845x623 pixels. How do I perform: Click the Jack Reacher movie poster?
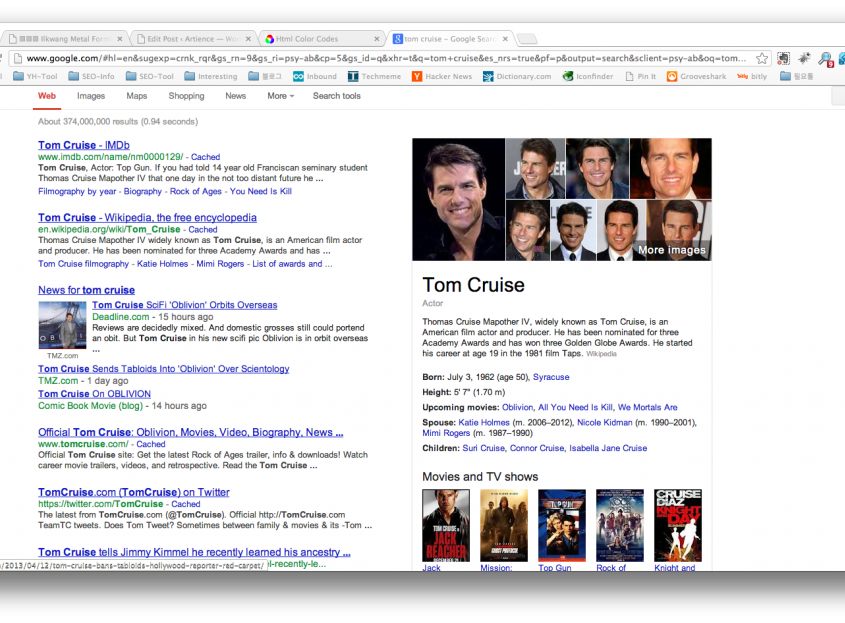[446, 525]
